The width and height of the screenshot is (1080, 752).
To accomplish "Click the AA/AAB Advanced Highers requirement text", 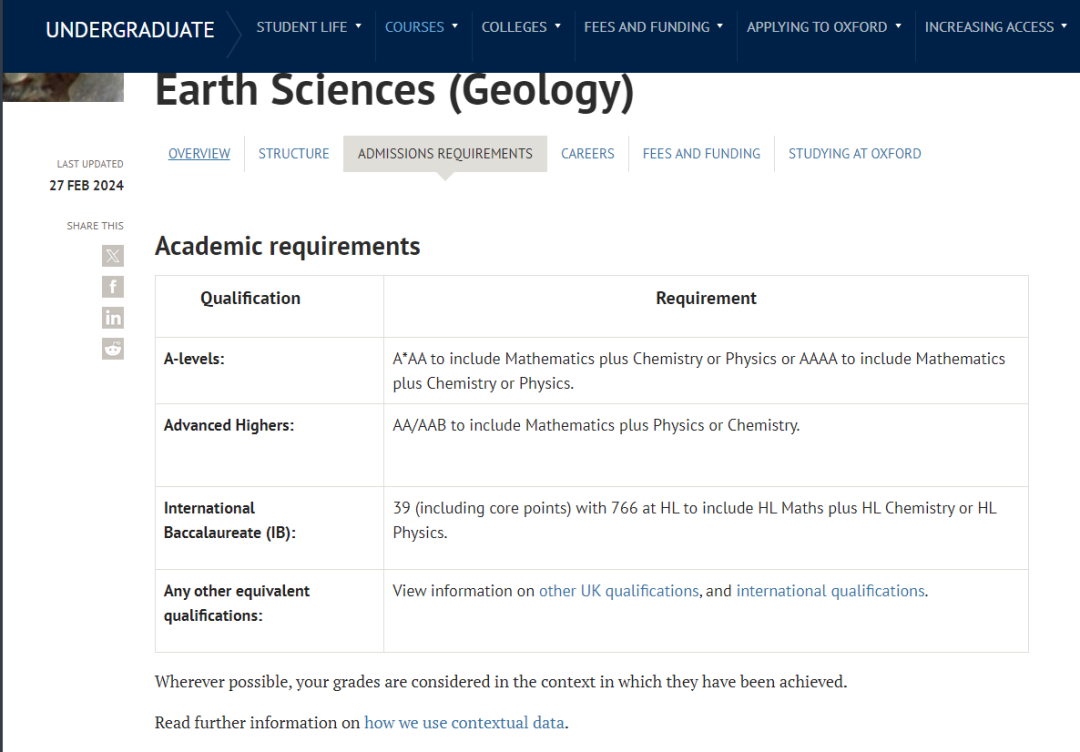I will [x=596, y=426].
